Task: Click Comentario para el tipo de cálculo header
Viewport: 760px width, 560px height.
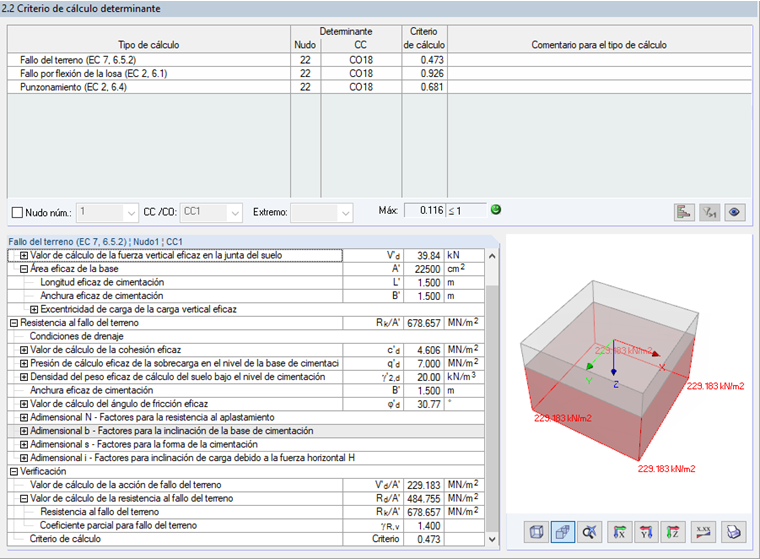Action: point(599,39)
